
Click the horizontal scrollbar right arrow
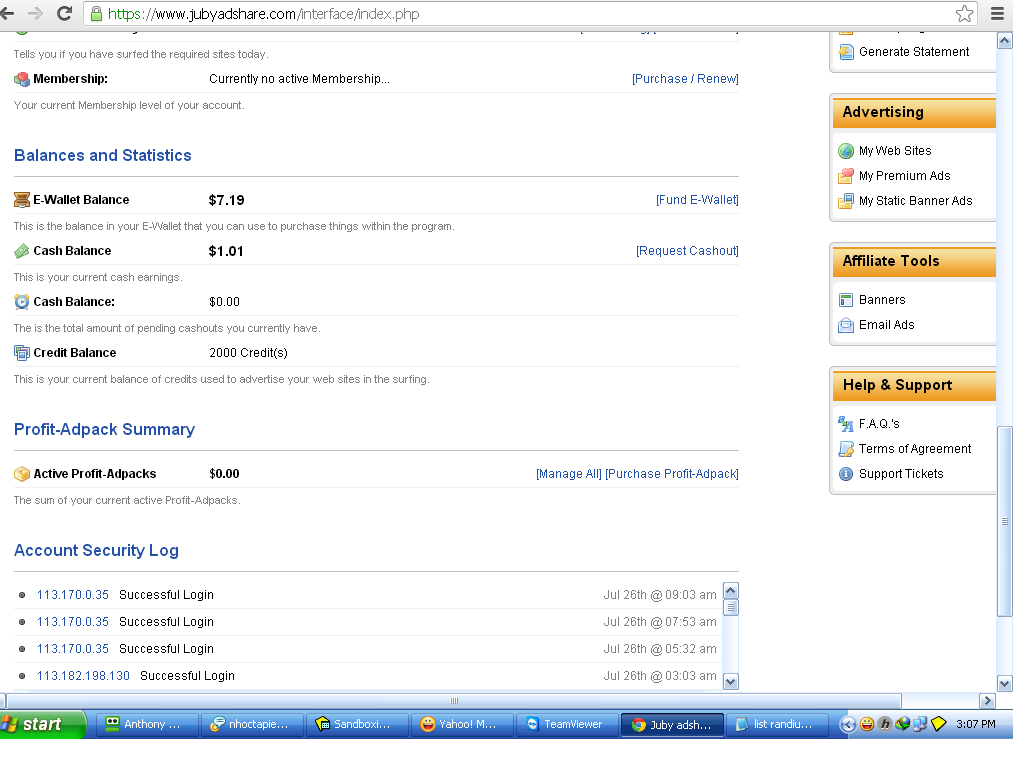click(987, 700)
